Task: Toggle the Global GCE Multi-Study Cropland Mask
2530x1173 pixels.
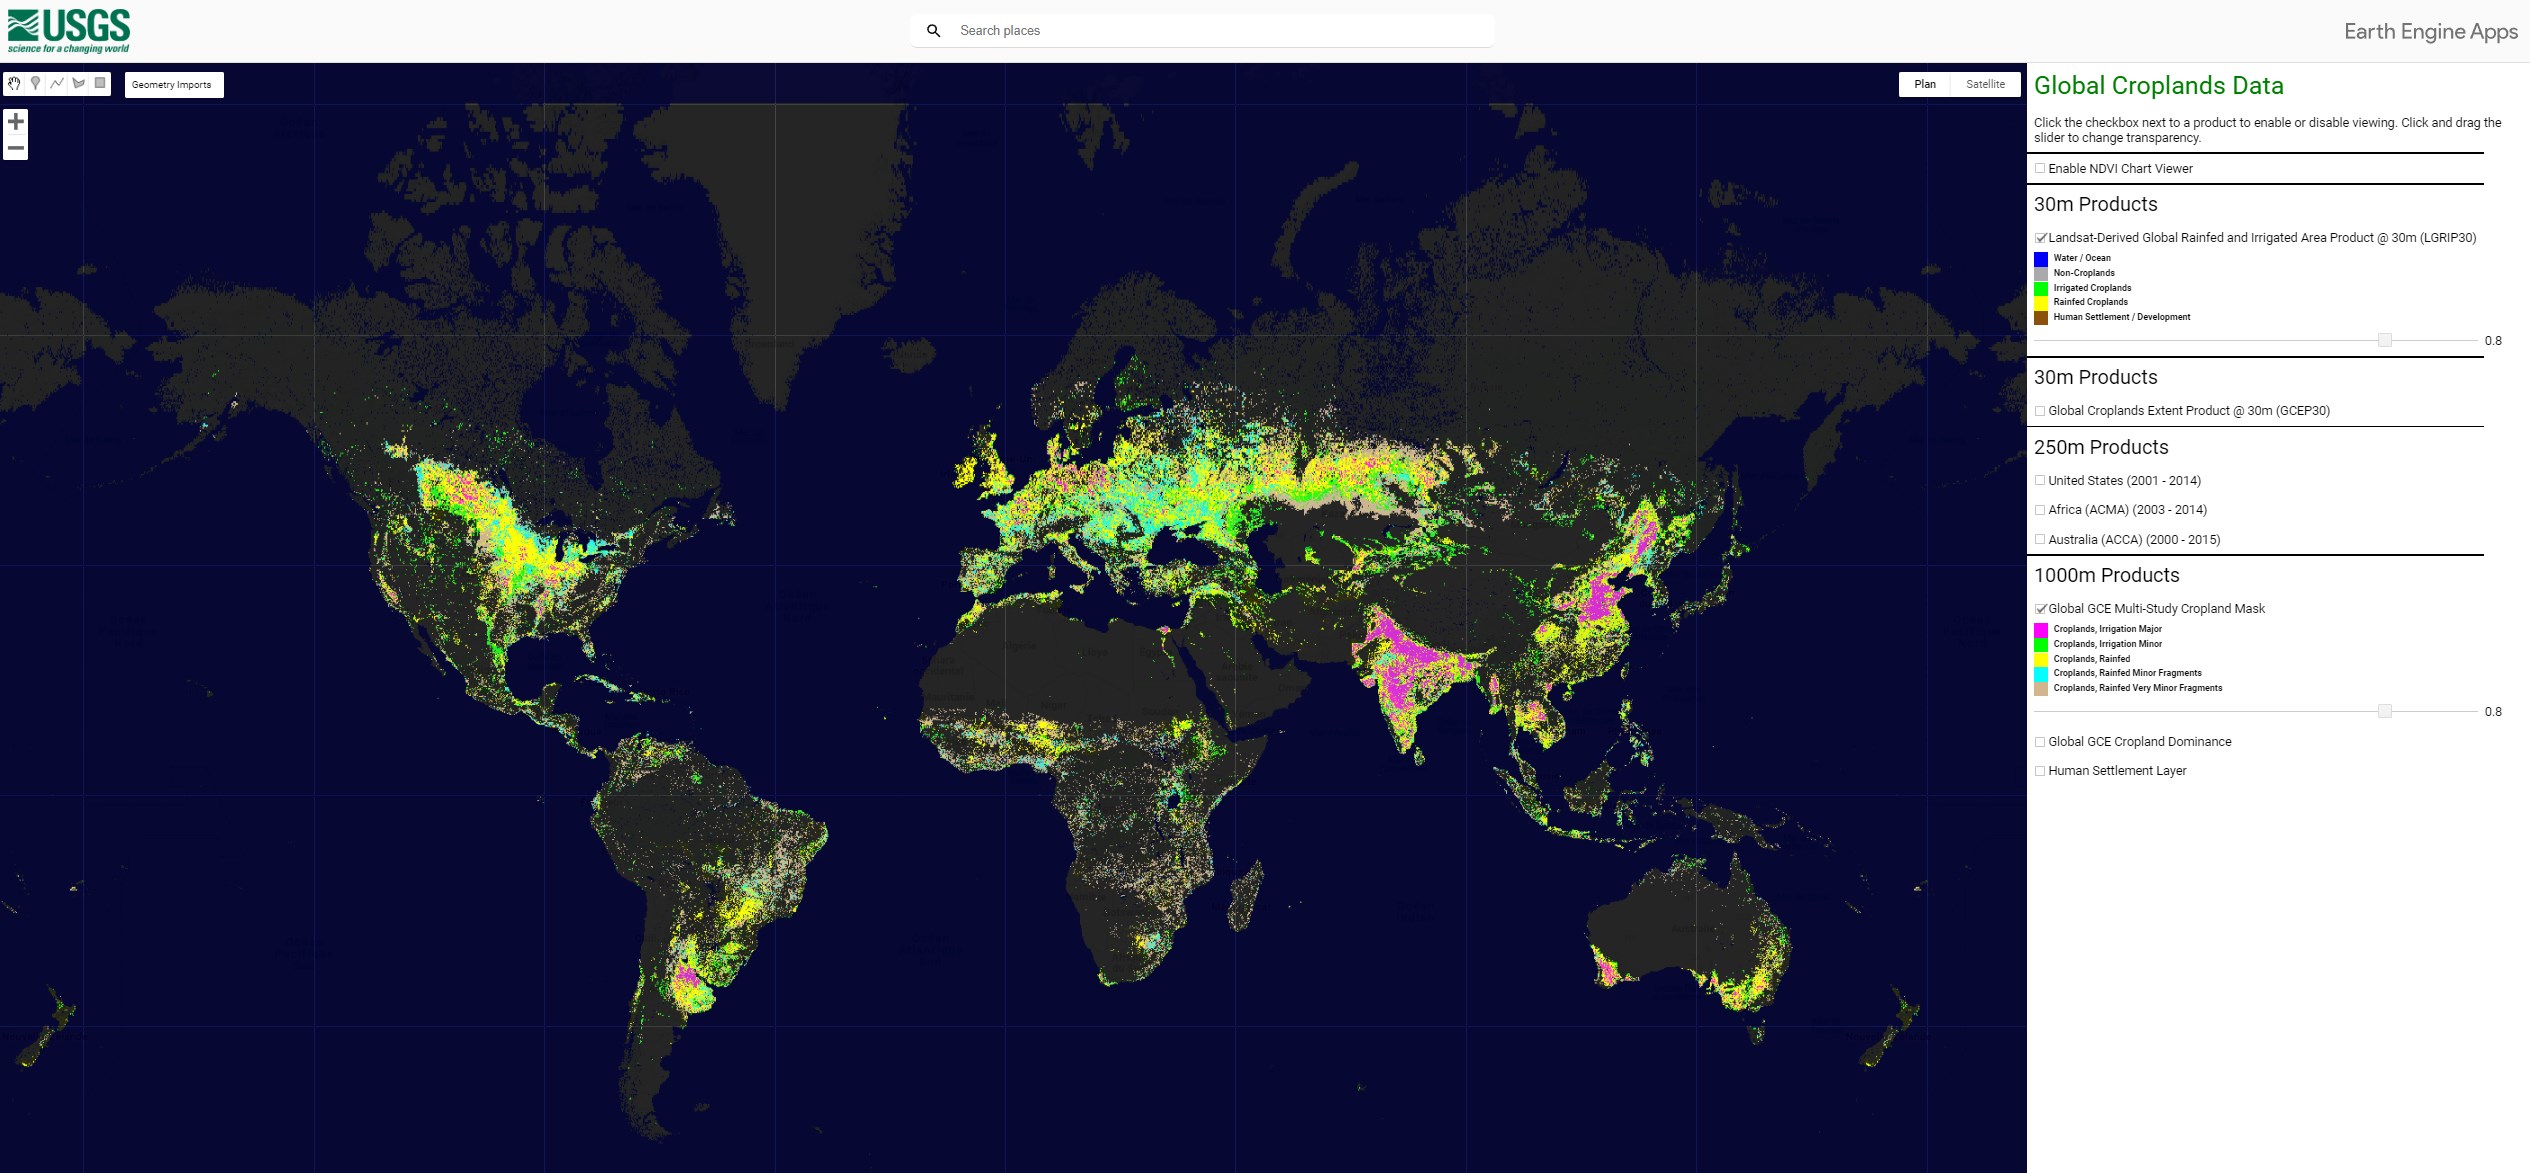Action: coord(2040,609)
